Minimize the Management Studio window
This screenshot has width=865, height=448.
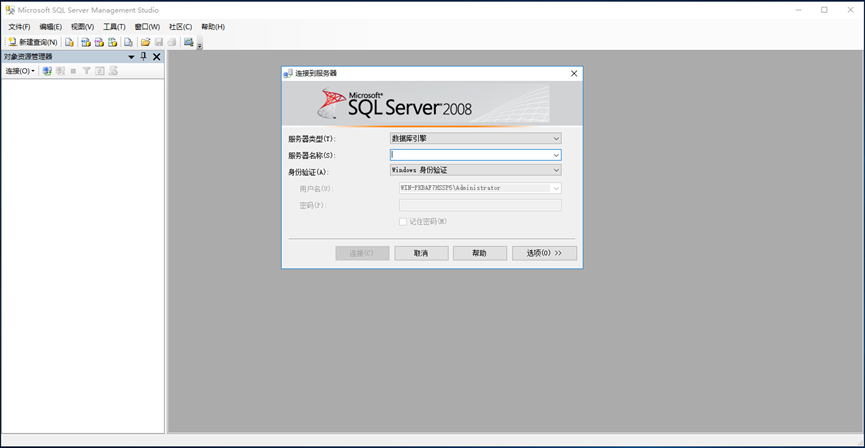[798, 10]
